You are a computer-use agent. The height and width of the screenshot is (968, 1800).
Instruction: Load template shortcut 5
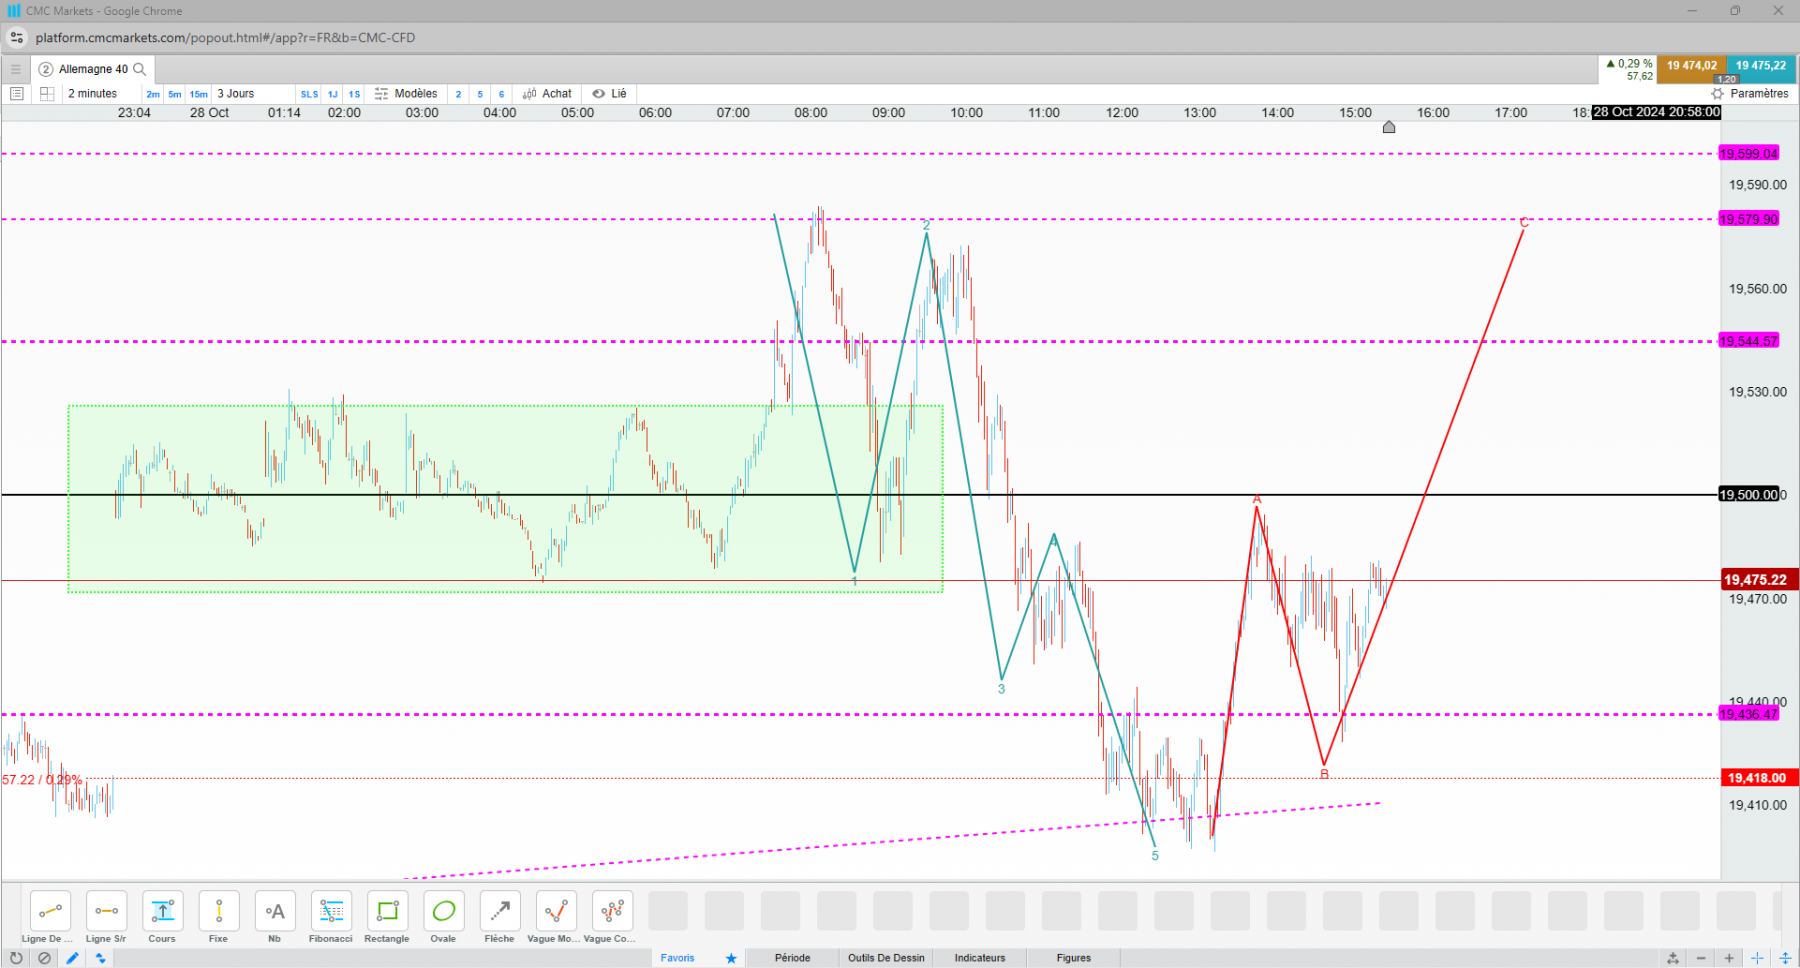click(480, 94)
